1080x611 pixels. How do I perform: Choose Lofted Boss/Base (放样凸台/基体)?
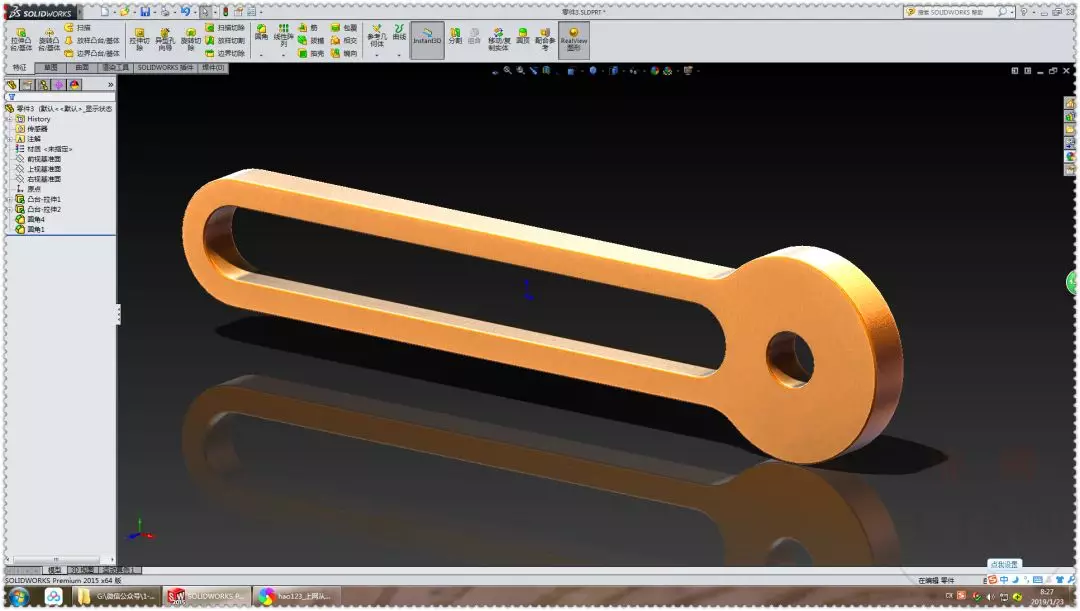[92, 41]
